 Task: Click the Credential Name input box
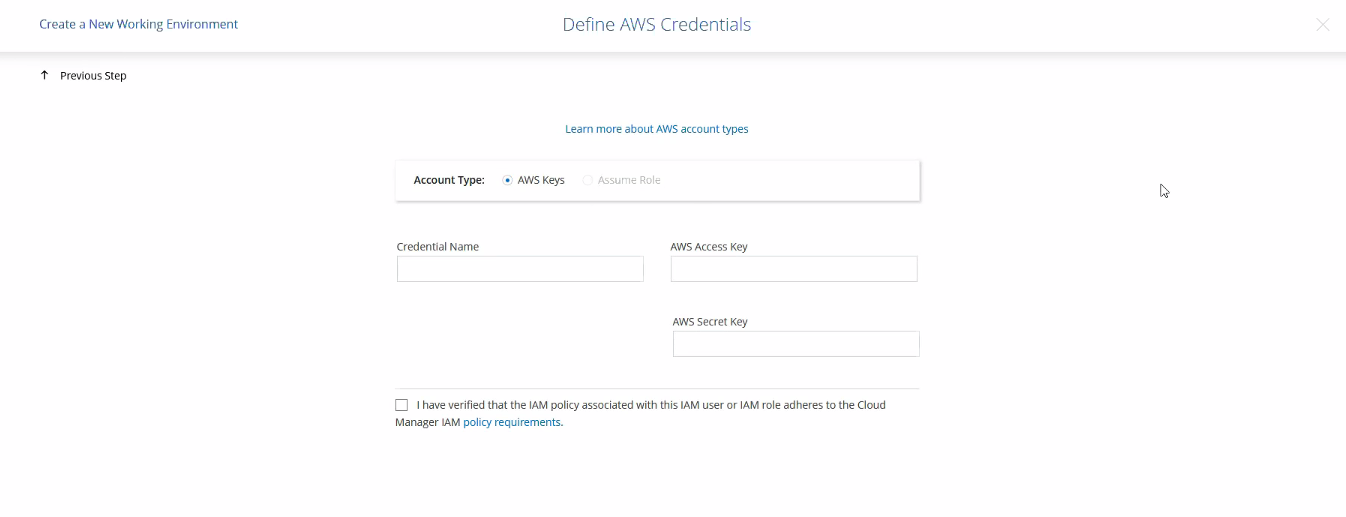tap(520, 269)
